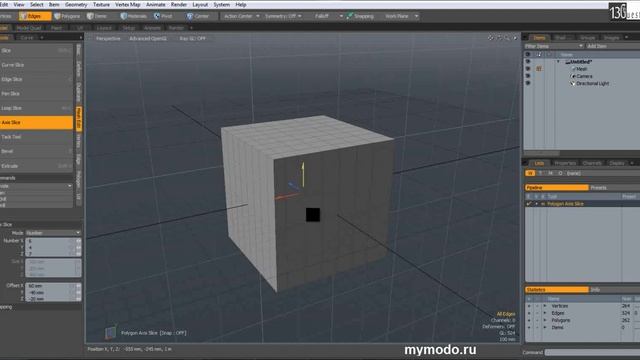The width and height of the screenshot is (640, 360).
Task: Toggle visibility eye of Directional Light
Action: (528, 83)
